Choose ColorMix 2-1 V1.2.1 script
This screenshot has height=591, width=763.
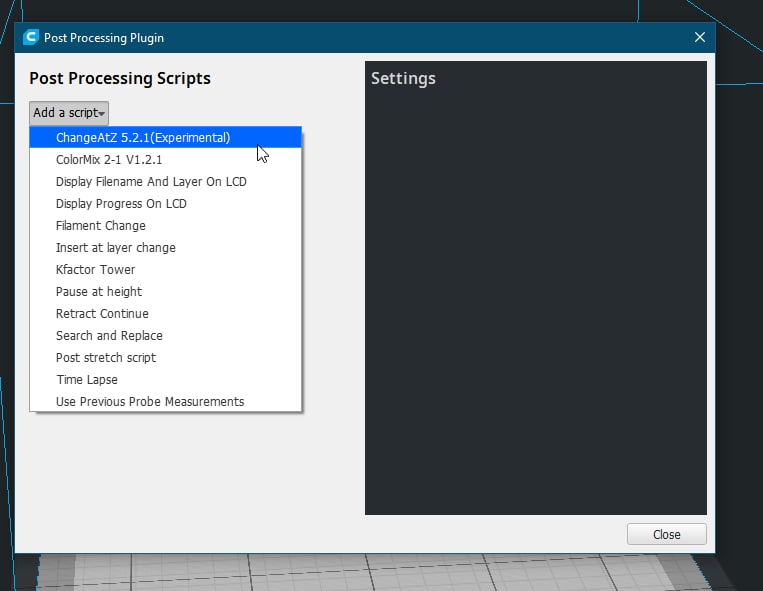pyautogui.click(x=165, y=160)
